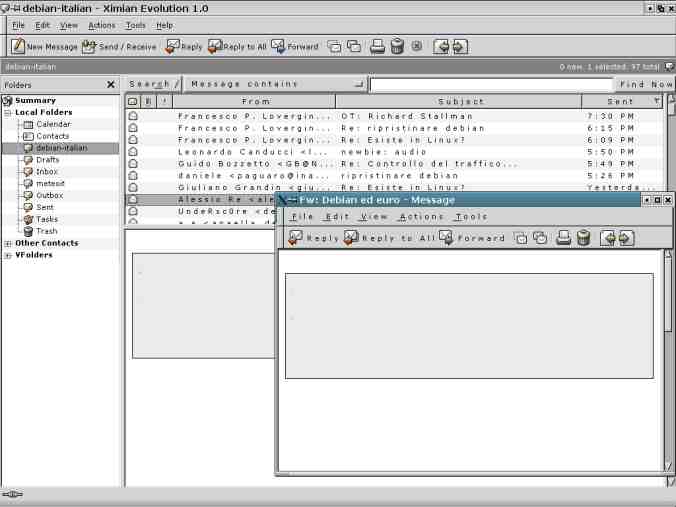Select the Calendar folder

53,124
